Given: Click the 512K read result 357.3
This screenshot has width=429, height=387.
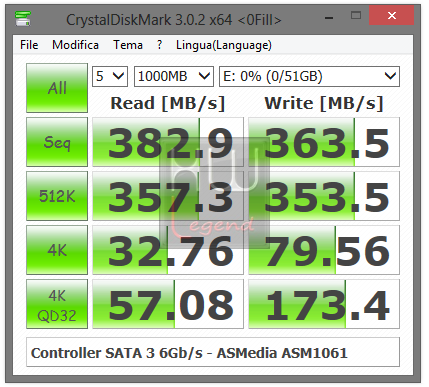Looking at the screenshot, I should [x=168, y=196].
